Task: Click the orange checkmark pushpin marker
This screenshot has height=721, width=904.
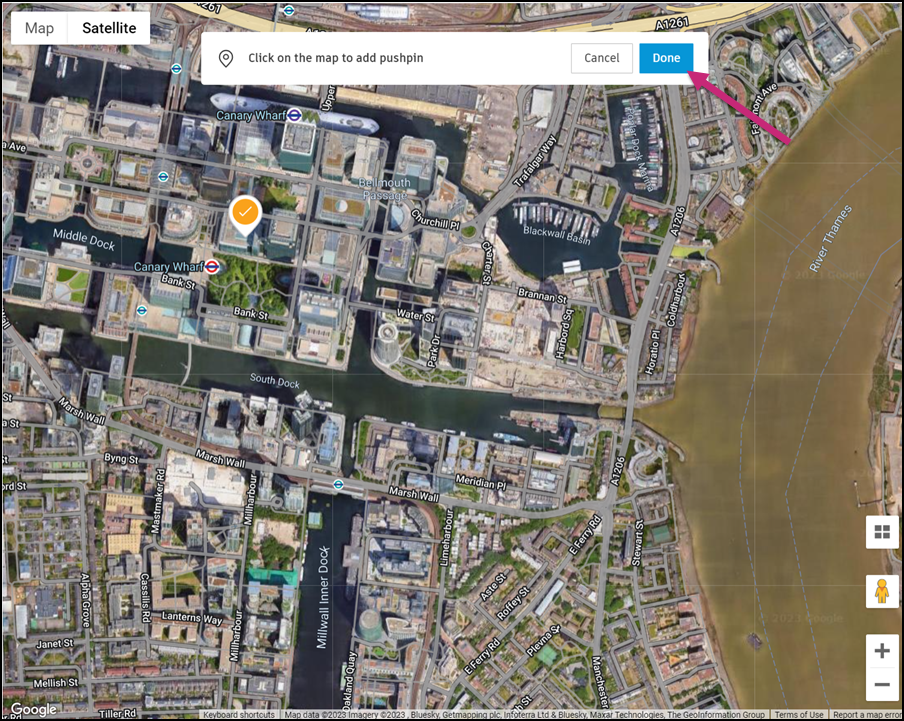Action: [x=245, y=213]
